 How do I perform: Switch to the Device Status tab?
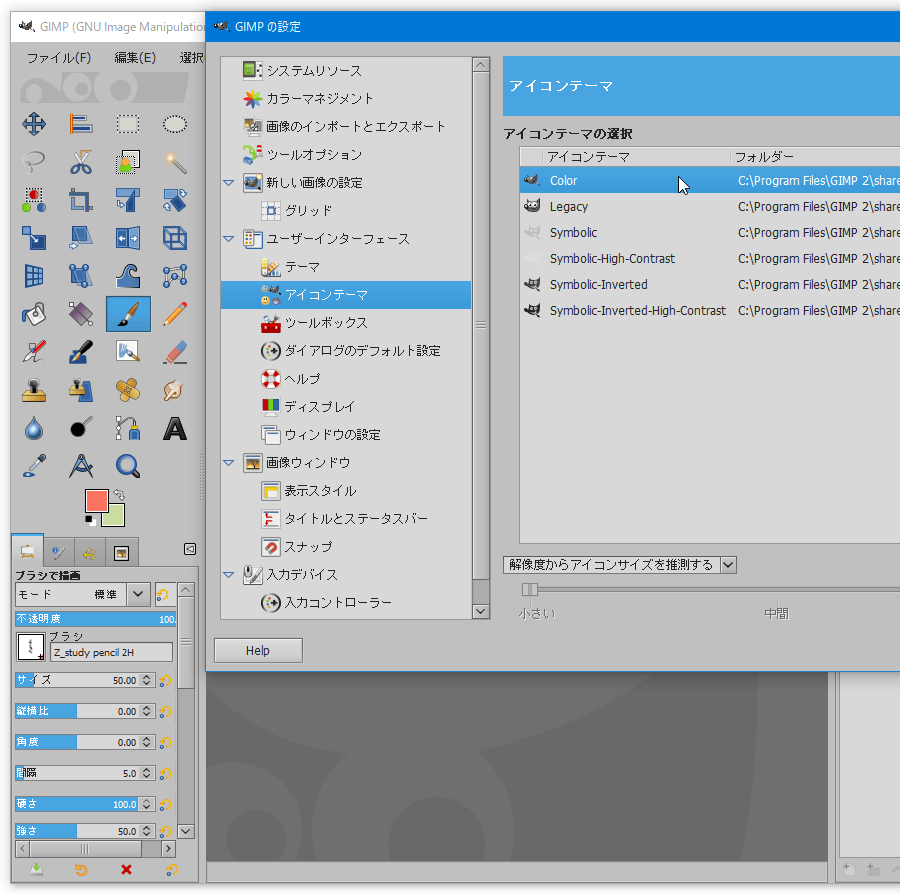click(x=58, y=553)
